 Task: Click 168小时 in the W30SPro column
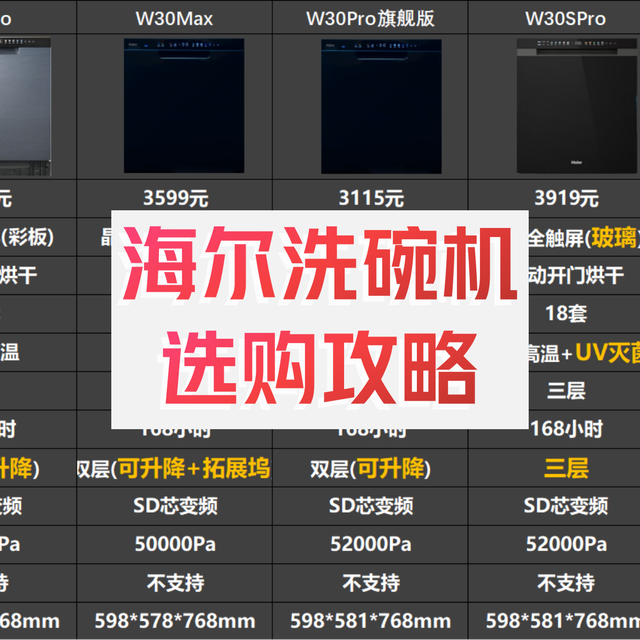(566, 429)
